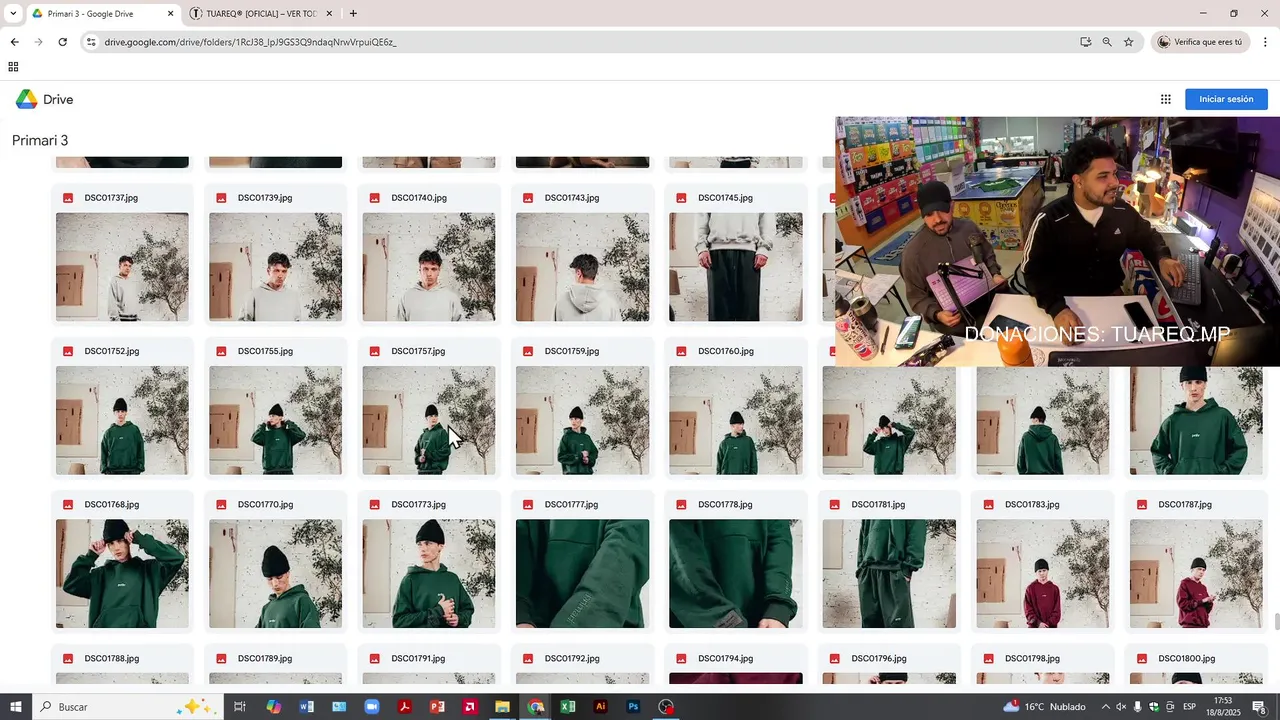This screenshot has height=720, width=1280.
Task: Open the DSC01777.jpg fabric close-up thumbnail
Action: tap(582, 574)
